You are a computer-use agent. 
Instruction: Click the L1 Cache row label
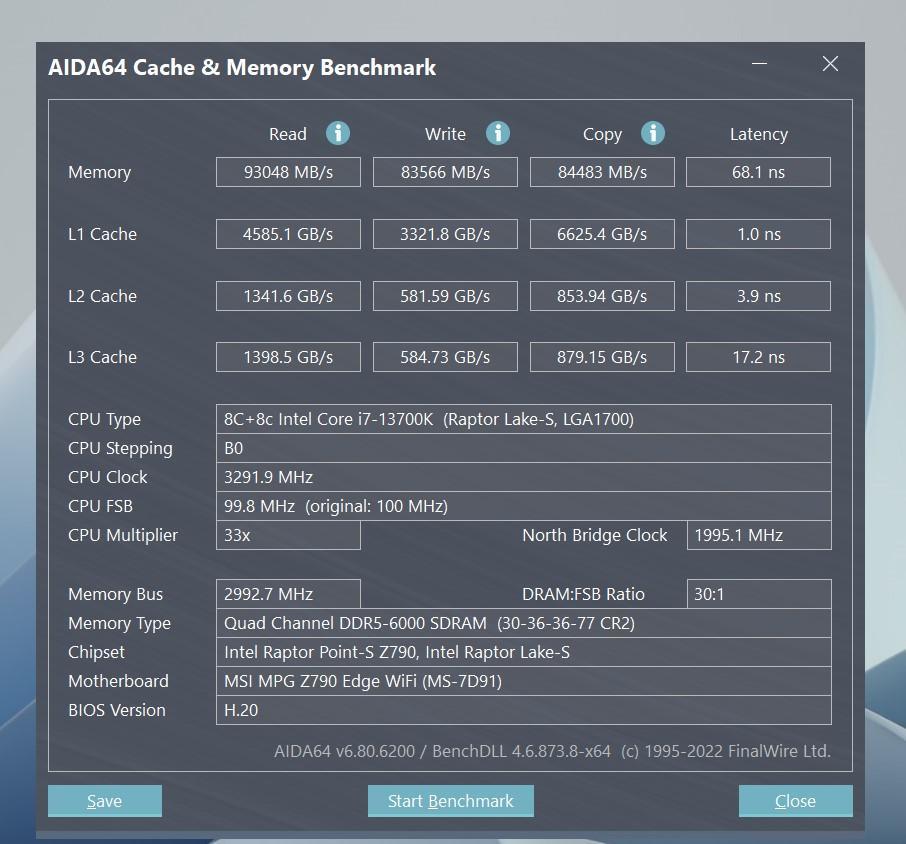click(x=102, y=234)
